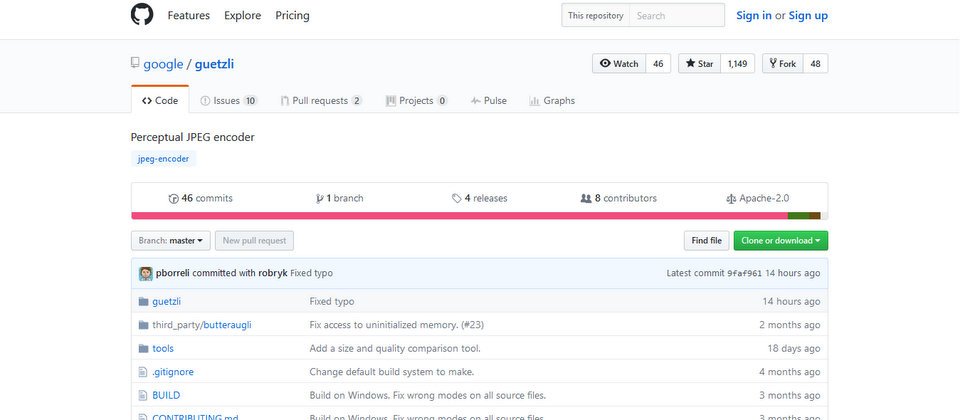This screenshot has width=960, height=420.
Task: Open the guetzli folder
Action: [x=167, y=302]
